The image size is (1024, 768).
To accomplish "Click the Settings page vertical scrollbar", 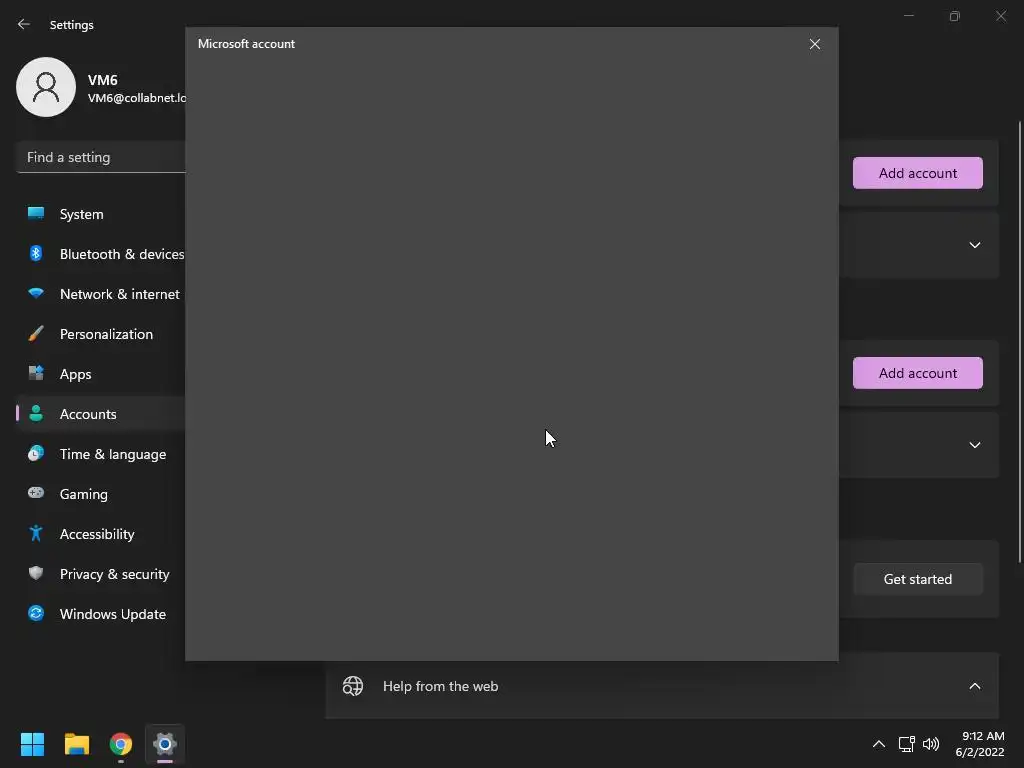I will (1020, 342).
